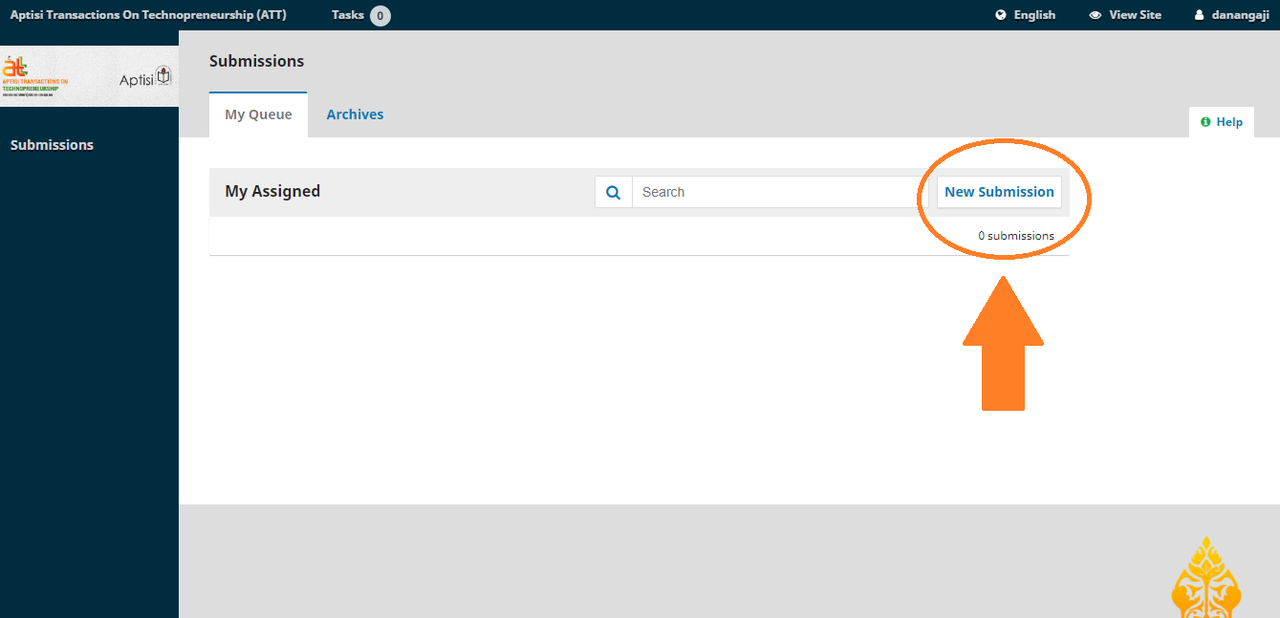Click the eye icon beside View Site
The width and height of the screenshot is (1280, 618).
1095,15
